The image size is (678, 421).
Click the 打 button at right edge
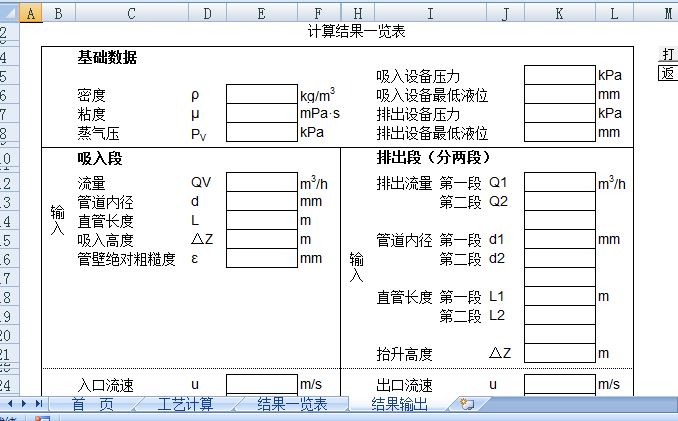[668, 54]
